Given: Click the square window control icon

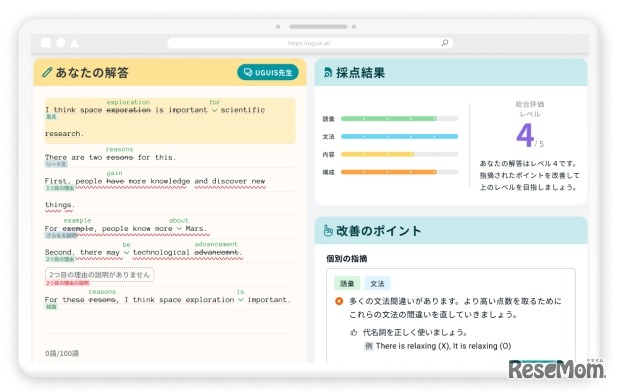Looking at the screenshot, I should (46, 43).
